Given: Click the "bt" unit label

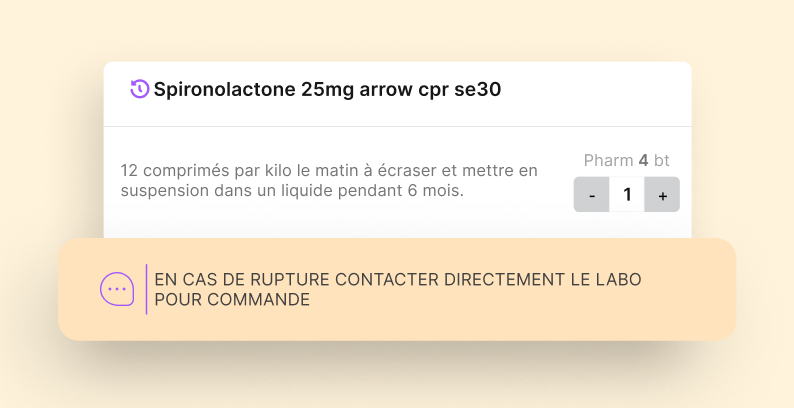Looking at the screenshot, I should point(662,160).
